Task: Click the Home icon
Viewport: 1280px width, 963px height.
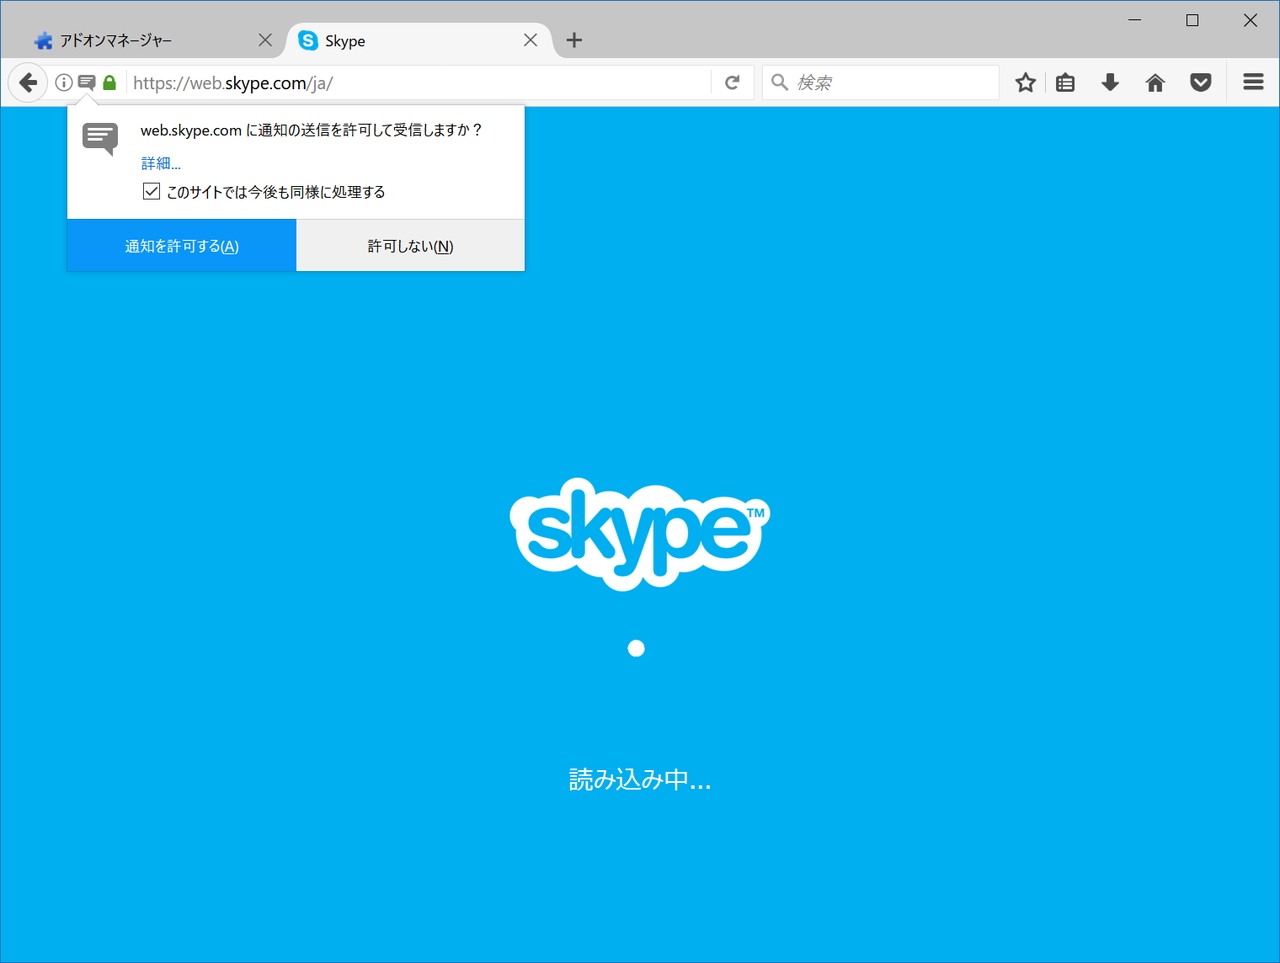Action: pos(1155,82)
